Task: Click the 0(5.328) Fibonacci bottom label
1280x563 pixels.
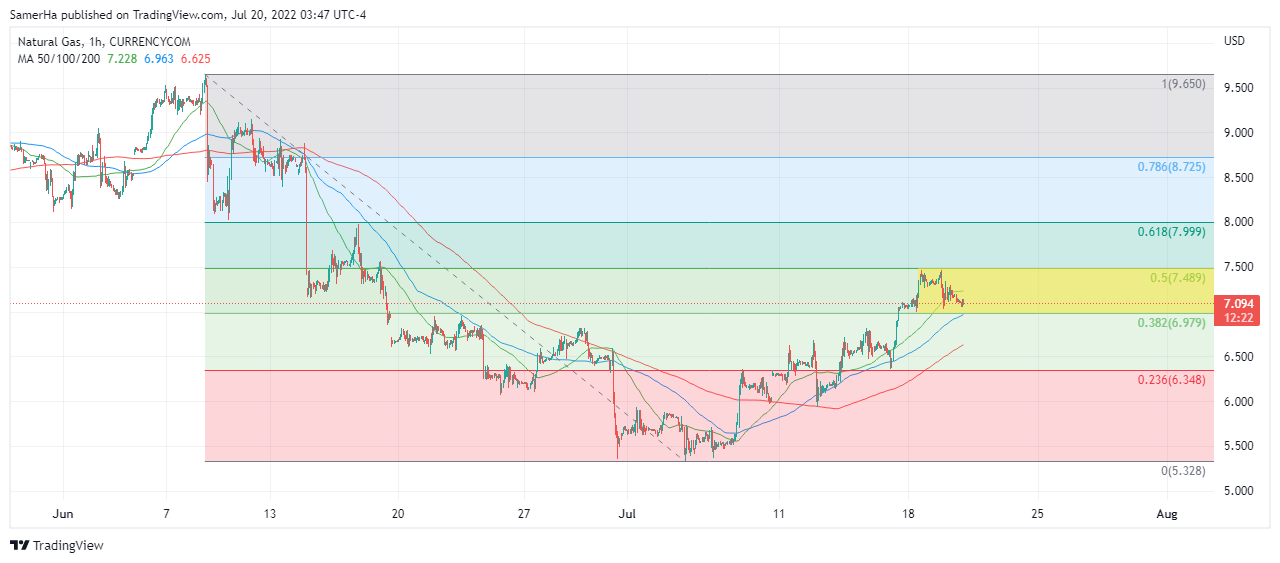Action: click(1183, 470)
